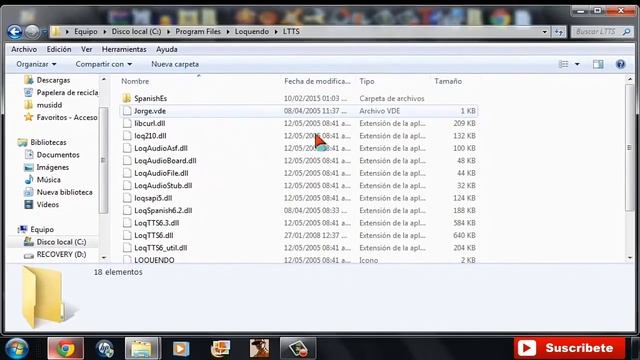Navigate to Equipo in breadcrumb
640x360 pixels.
coord(86,31)
